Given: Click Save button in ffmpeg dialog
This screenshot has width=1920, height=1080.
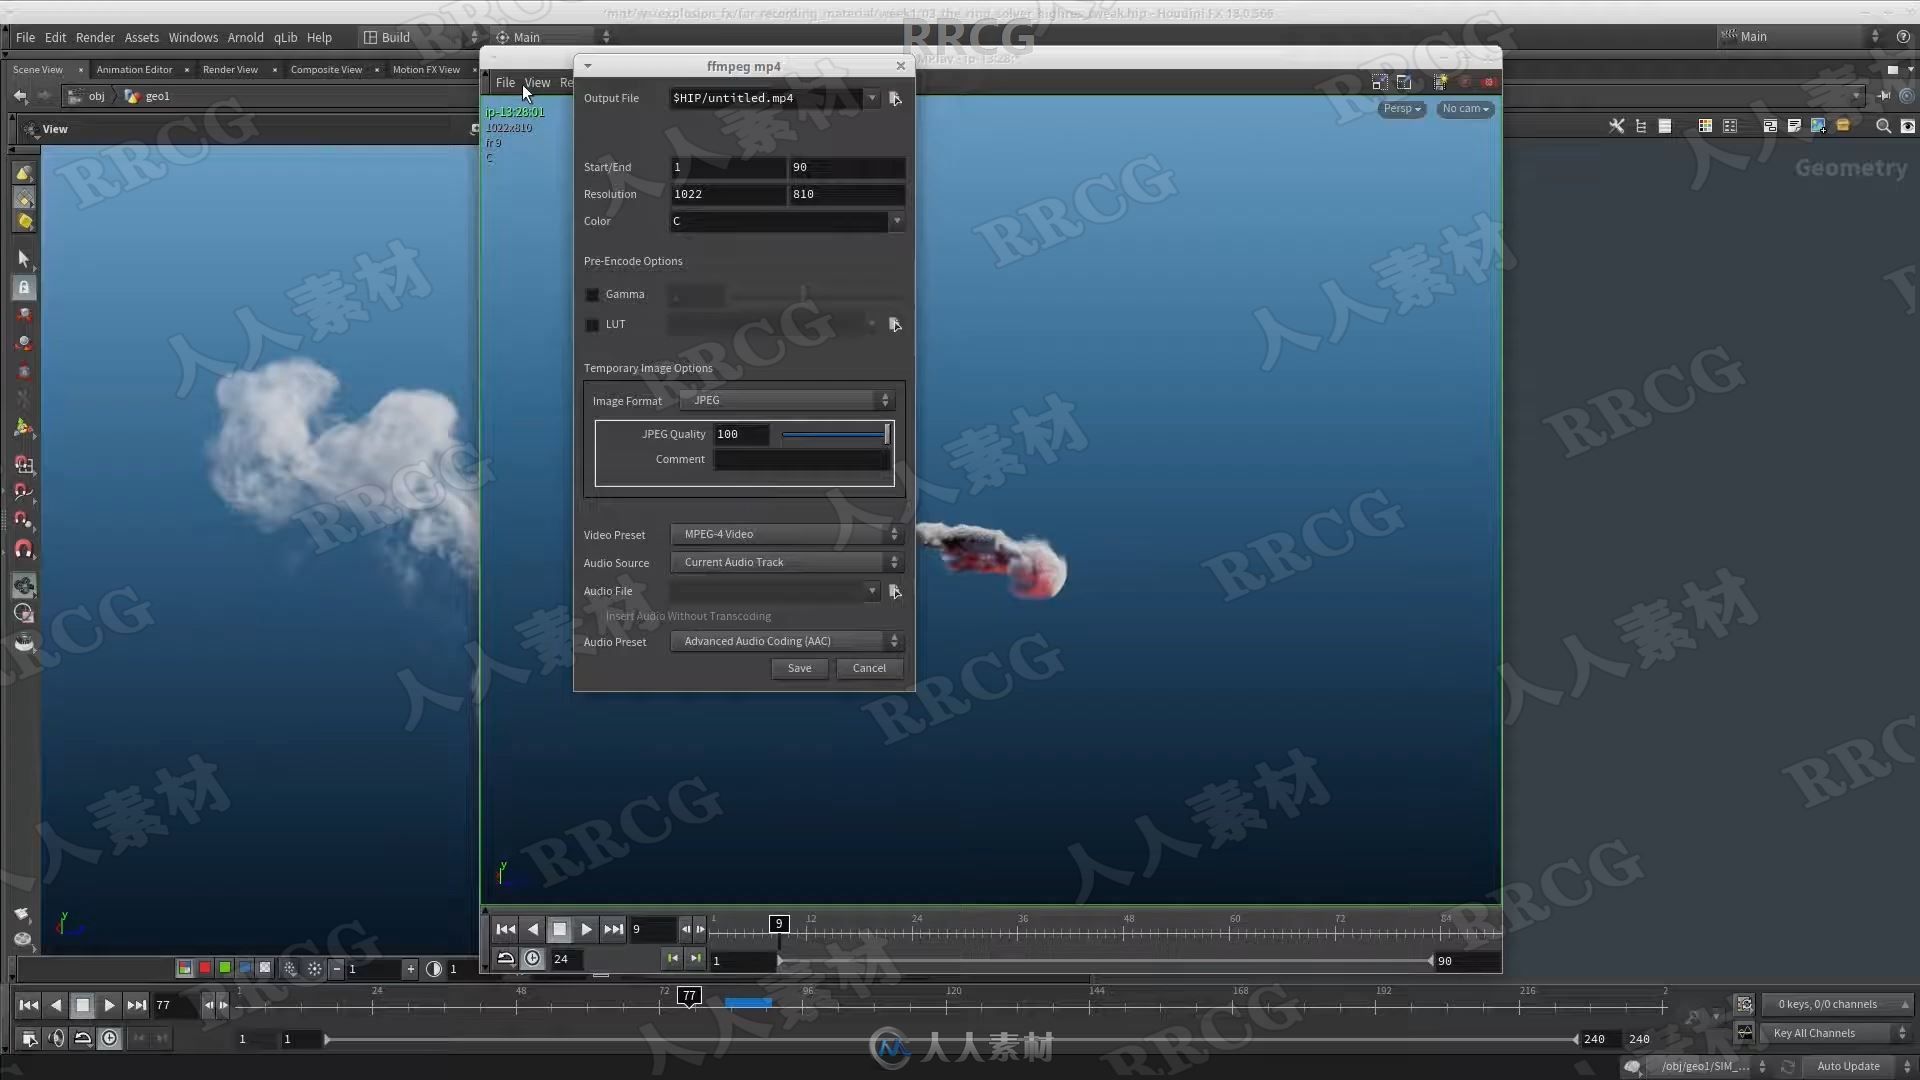Looking at the screenshot, I should 800,667.
